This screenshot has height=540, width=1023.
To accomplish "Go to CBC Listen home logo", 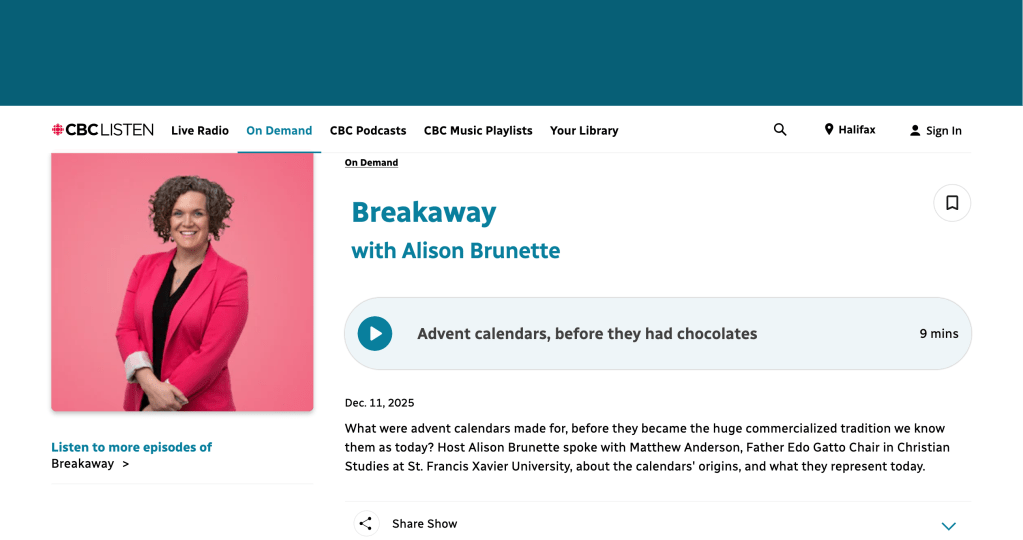I will [103, 130].
